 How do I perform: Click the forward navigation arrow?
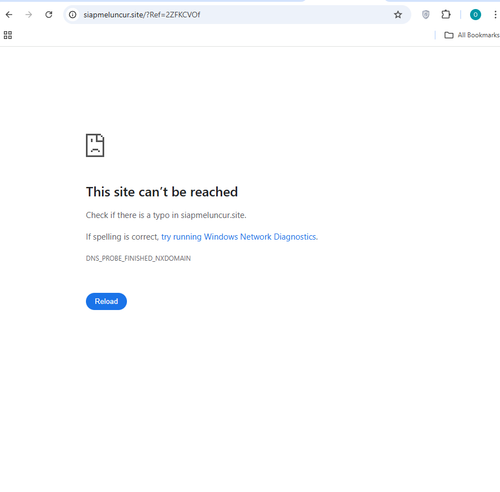29,15
